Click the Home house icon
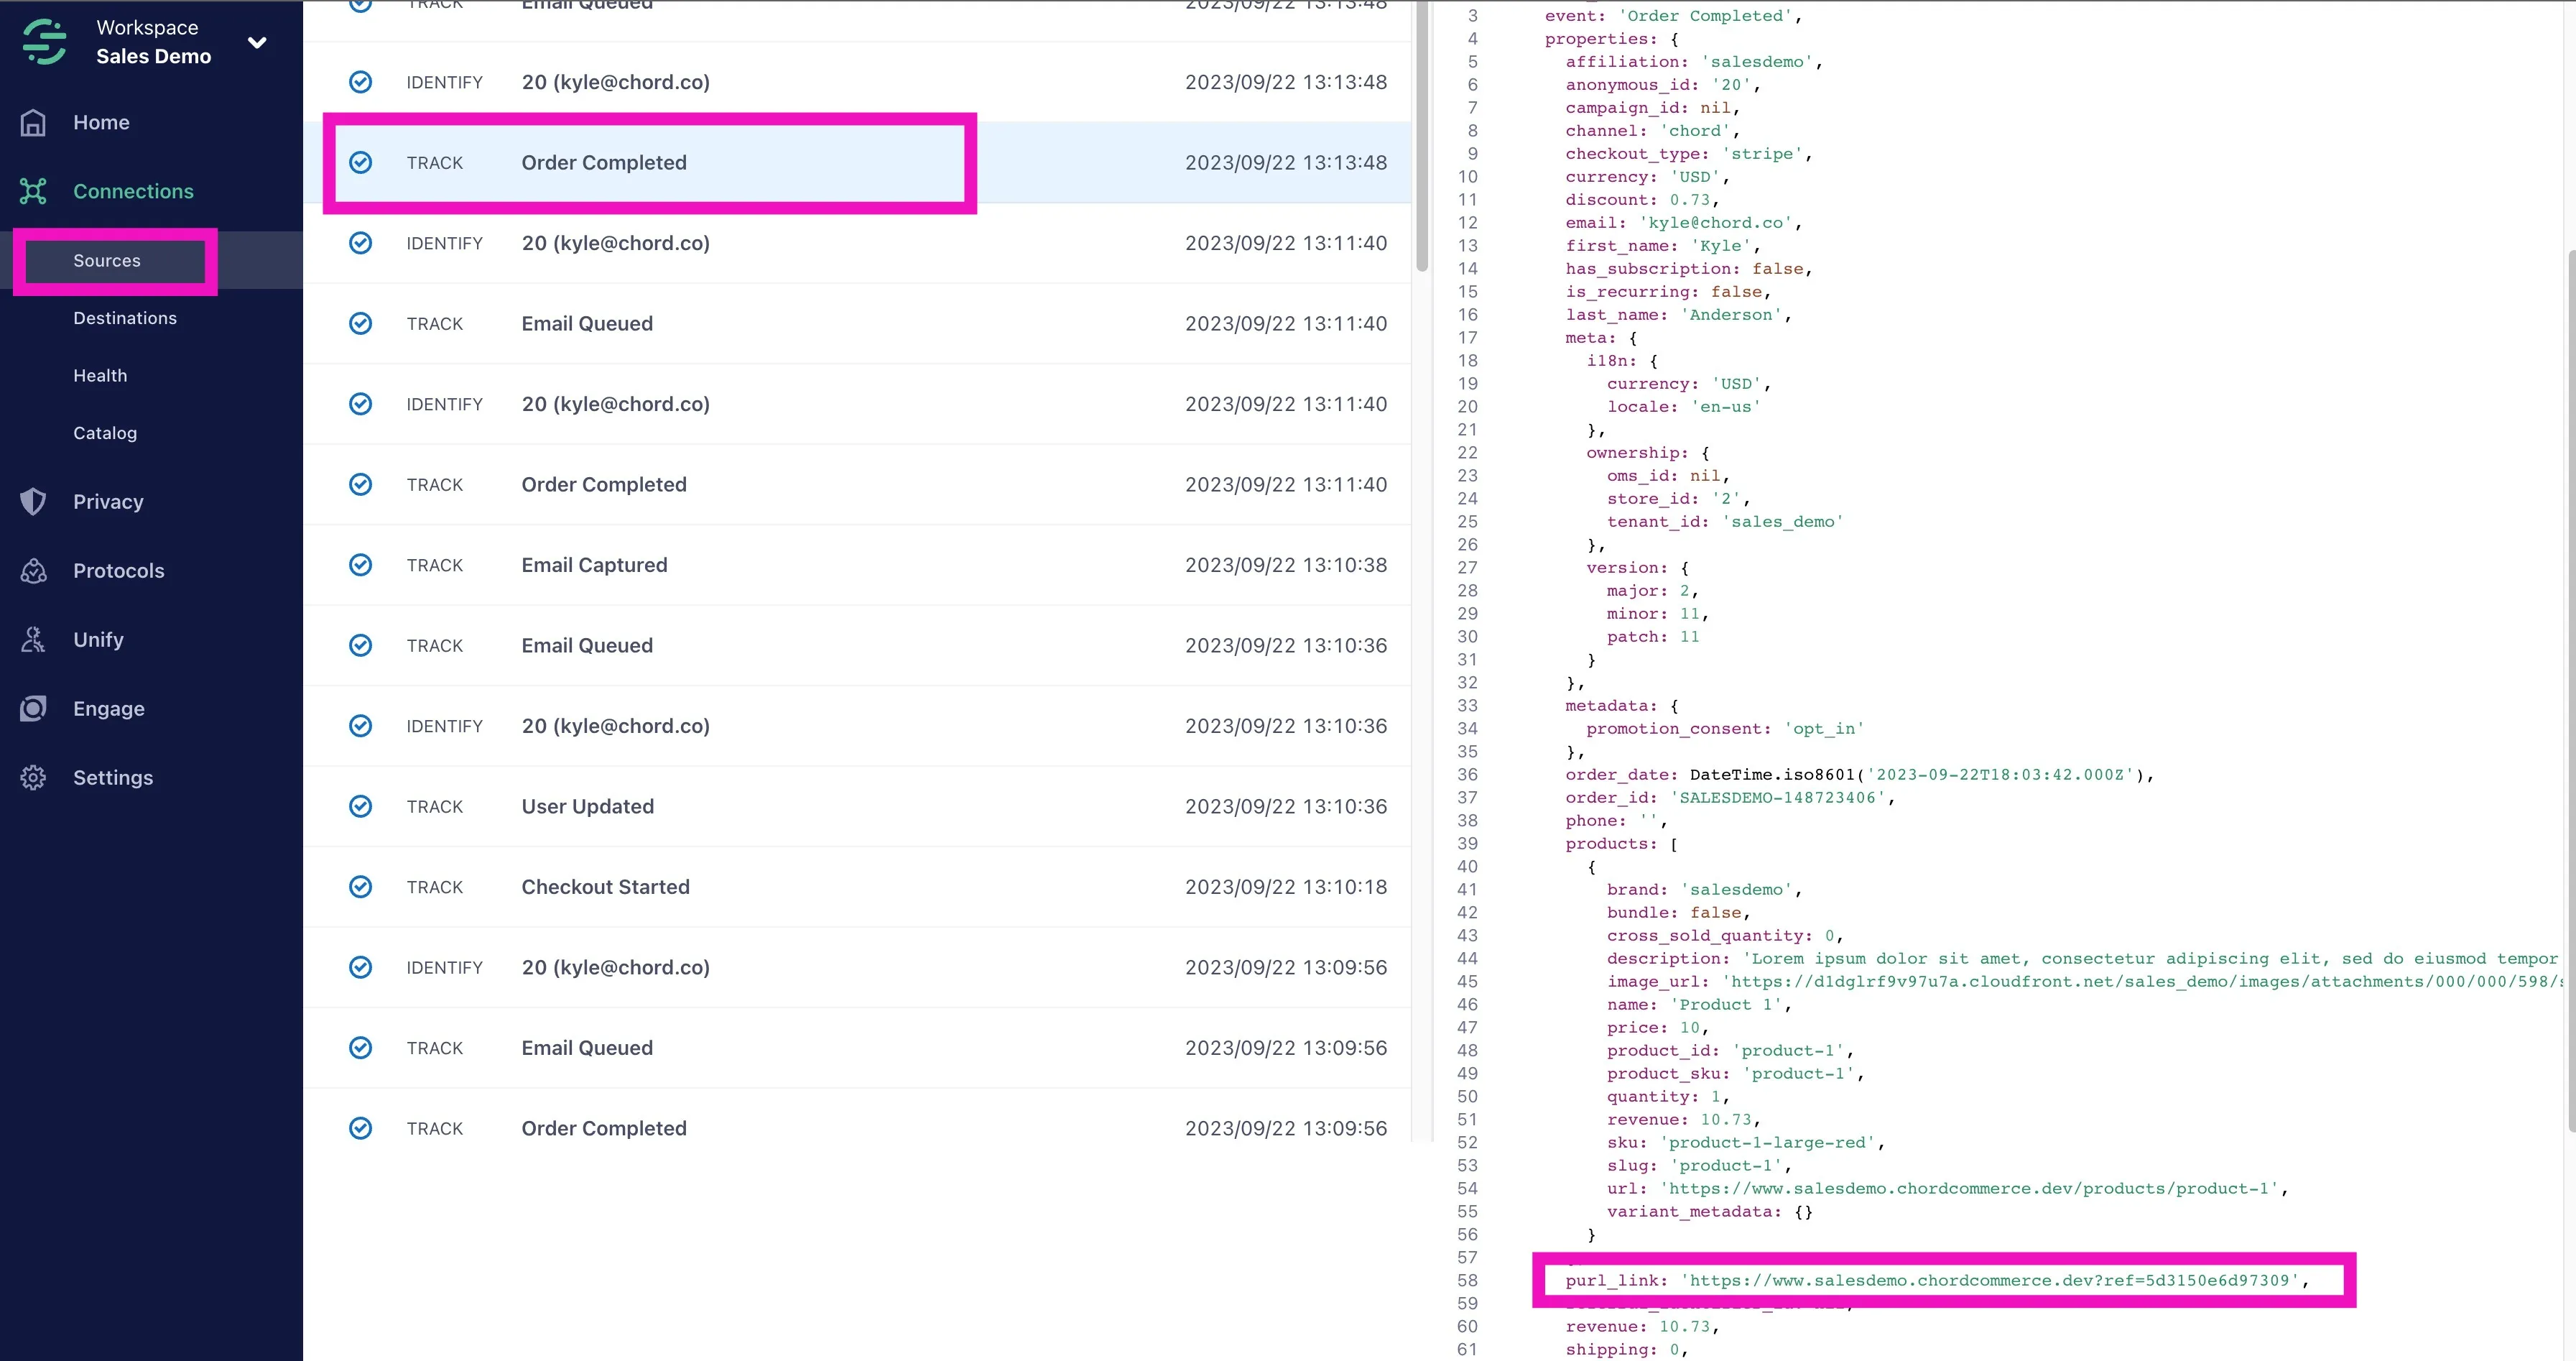Viewport: 2576px width, 1361px height. [33, 122]
